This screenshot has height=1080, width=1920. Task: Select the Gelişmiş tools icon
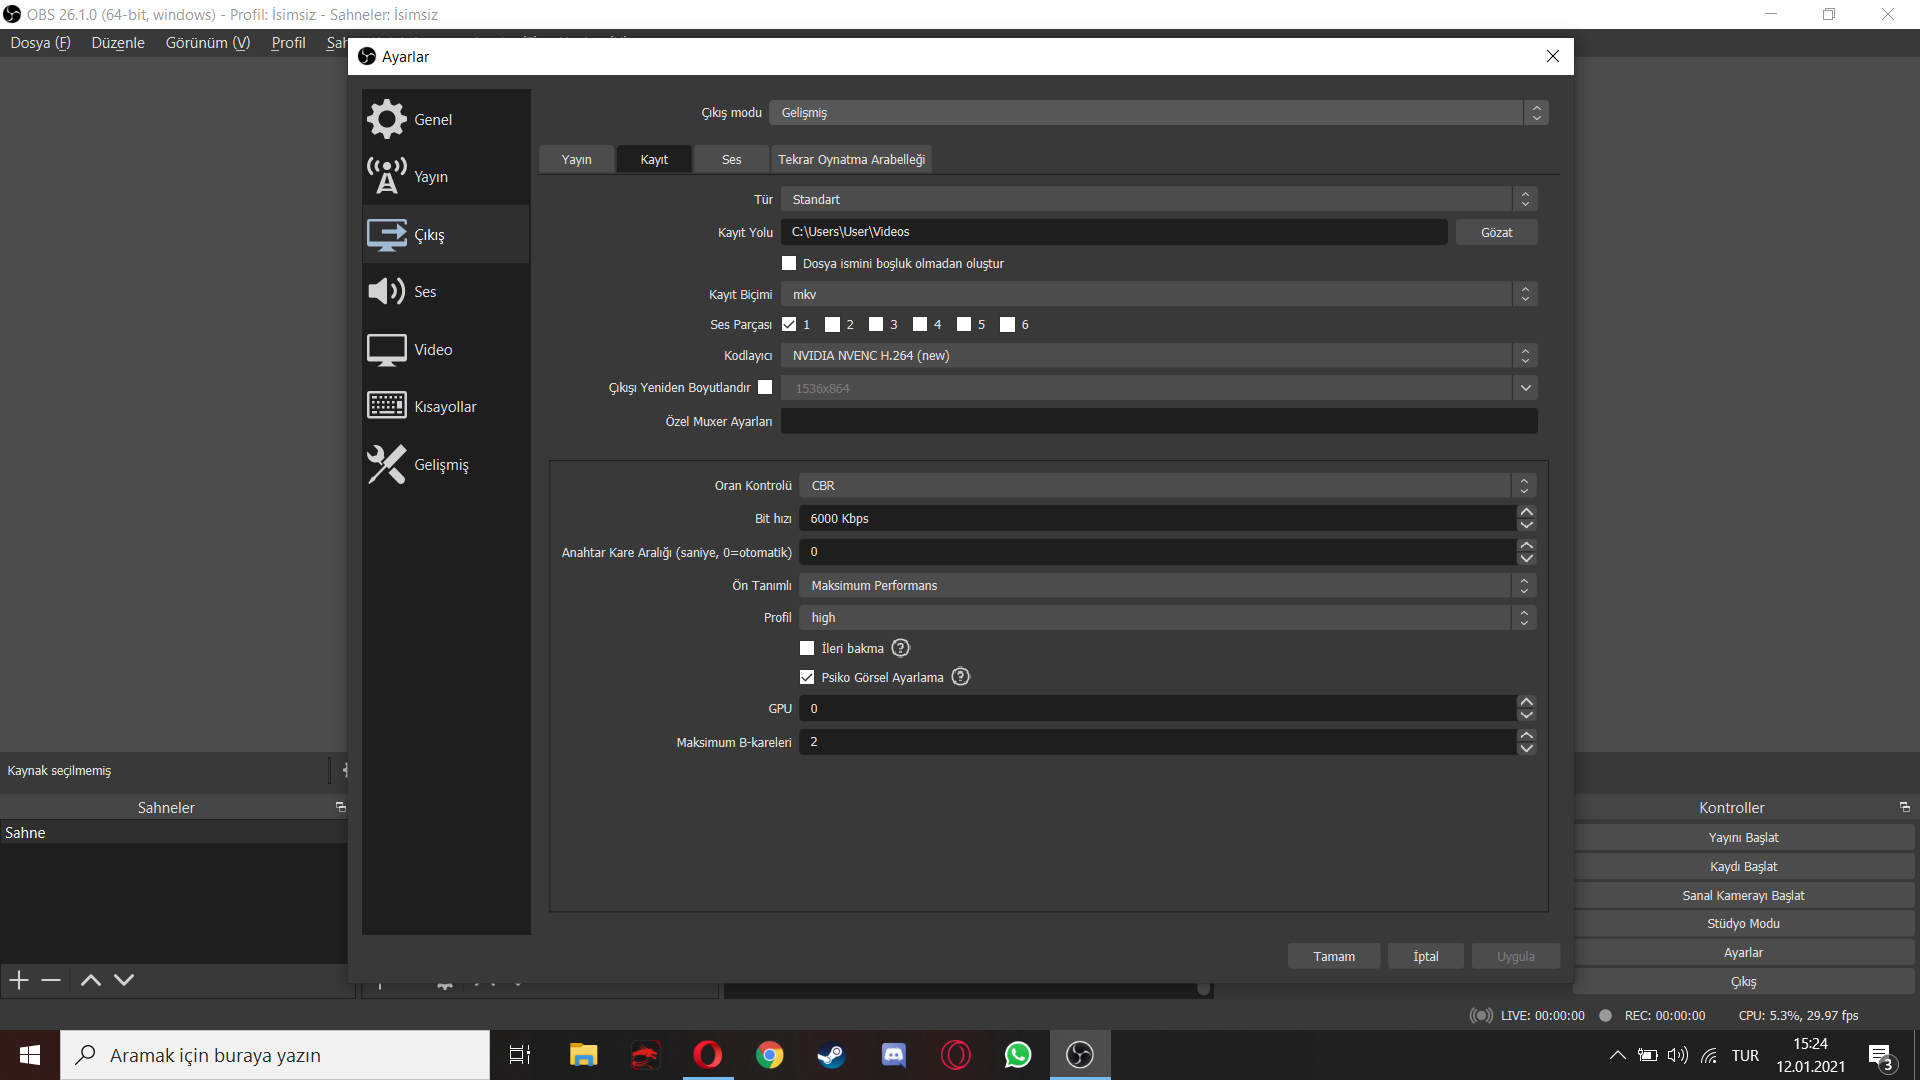click(x=386, y=464)
